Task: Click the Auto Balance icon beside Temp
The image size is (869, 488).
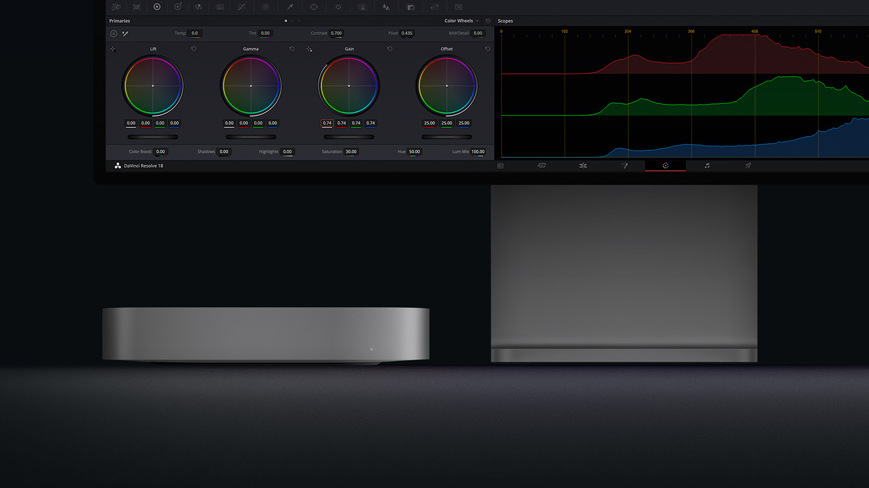Action: 114,33
